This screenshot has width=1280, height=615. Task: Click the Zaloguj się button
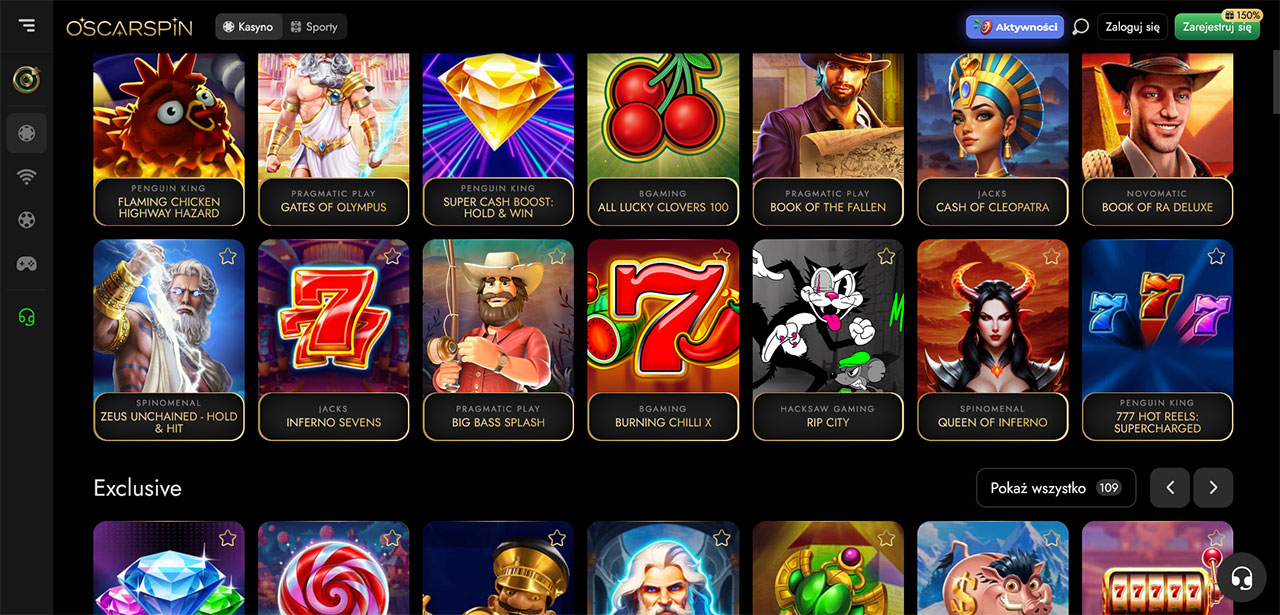1133,27
